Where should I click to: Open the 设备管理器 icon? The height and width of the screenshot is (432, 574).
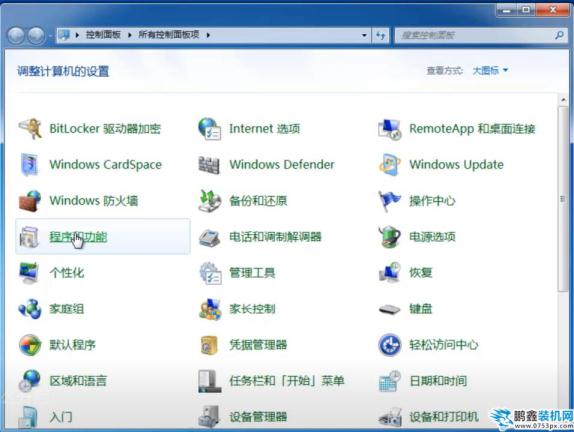click(x=209, y=417)
